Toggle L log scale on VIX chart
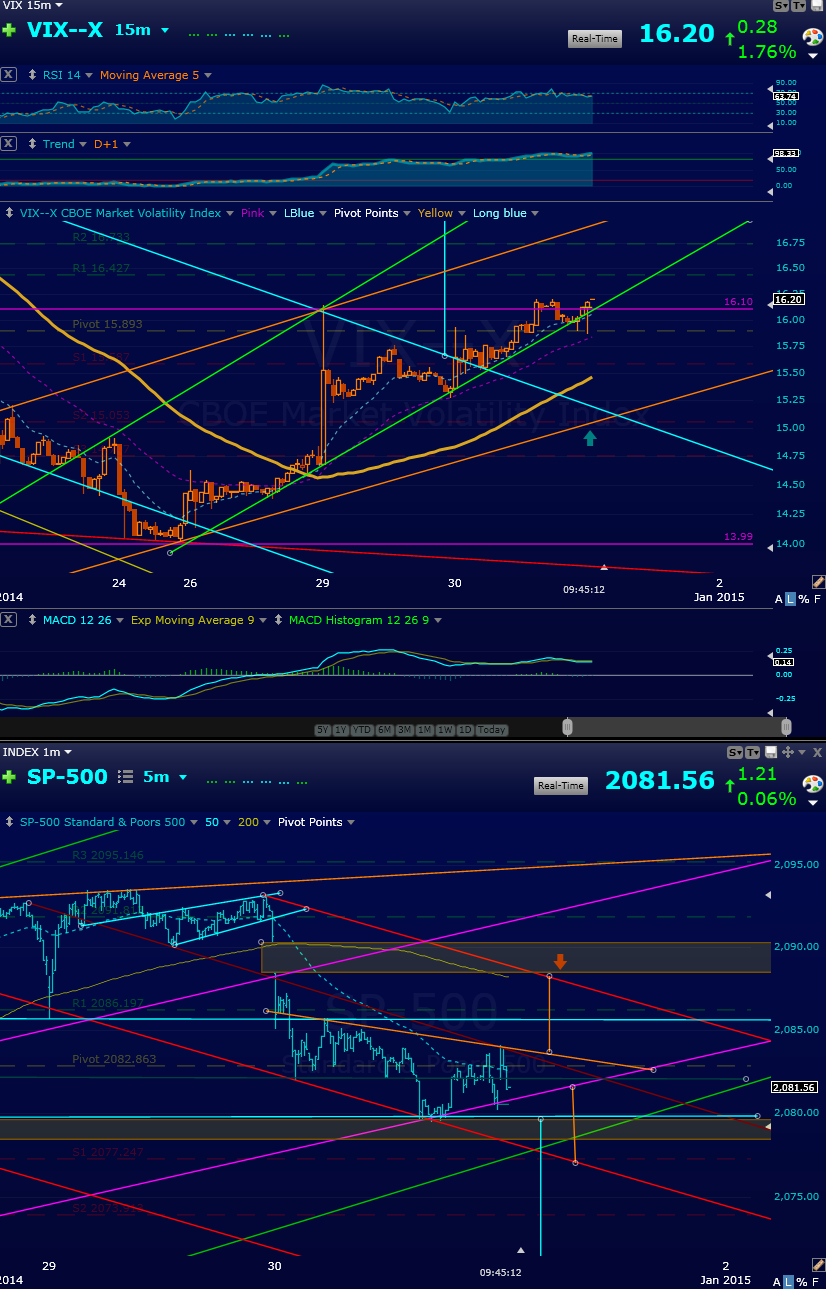 [790, 599]
